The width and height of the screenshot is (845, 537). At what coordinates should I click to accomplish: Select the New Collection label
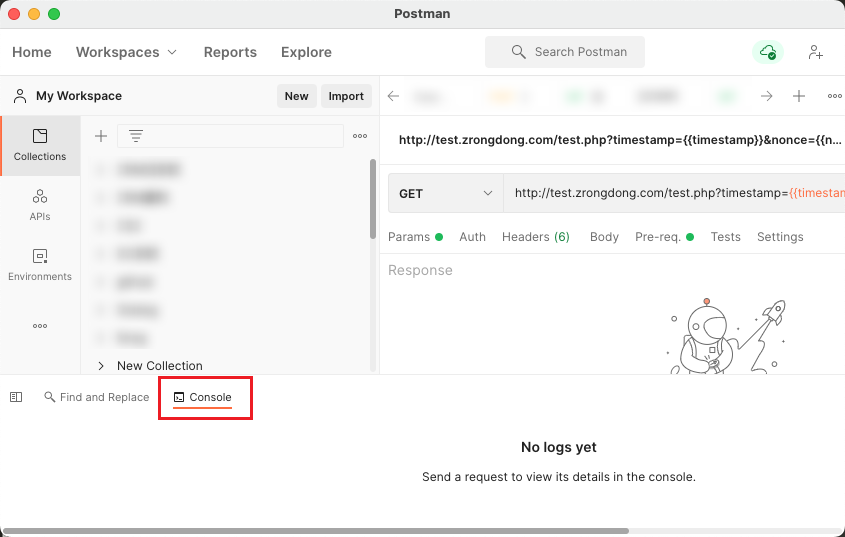pyautogui.click(x=160, y=366)
